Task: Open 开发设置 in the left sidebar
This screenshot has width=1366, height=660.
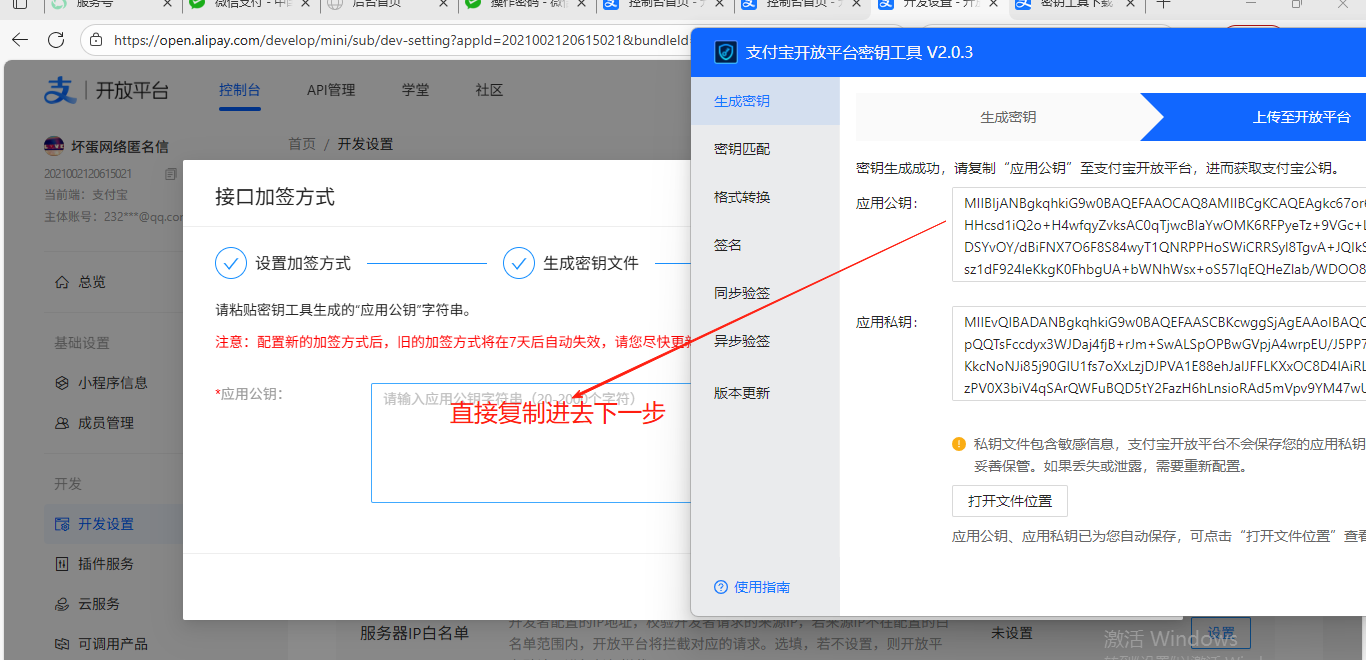Action: pos(114,524)
